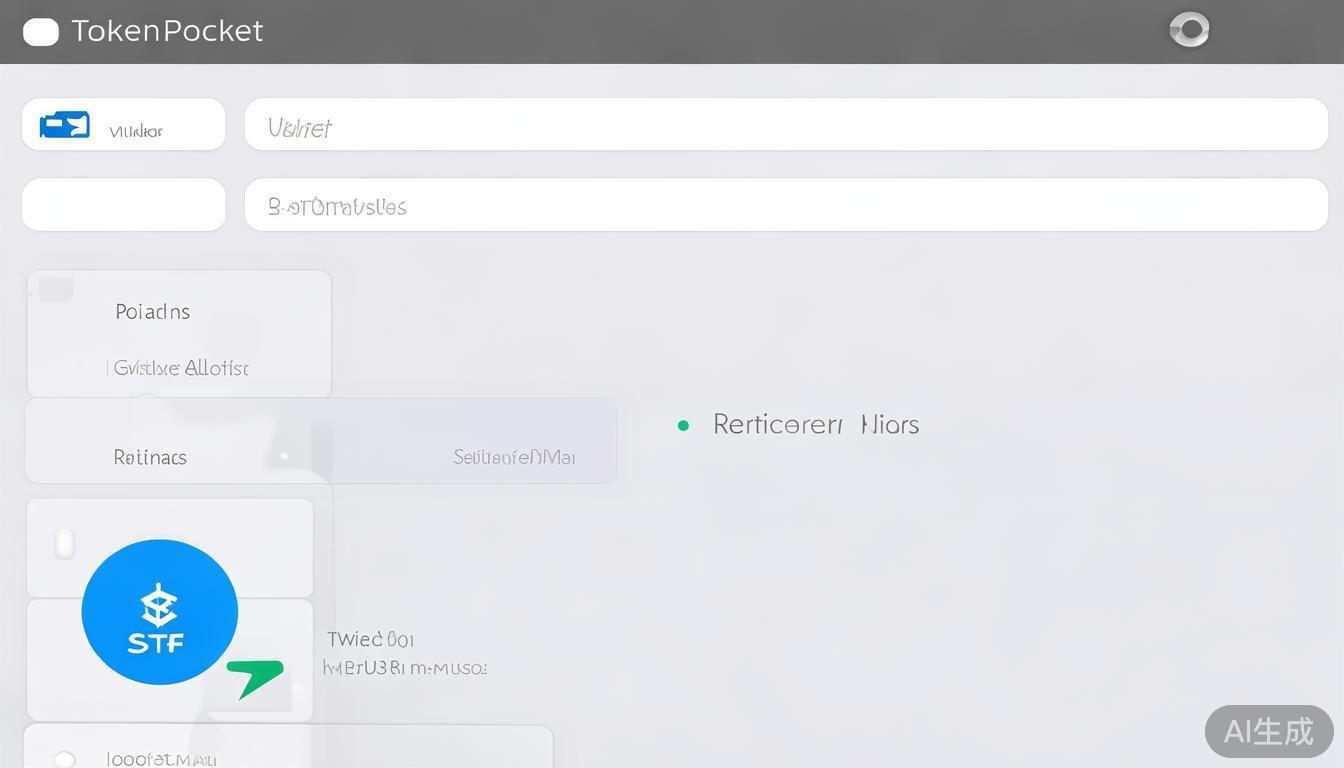Click the Rerticererr Hiors label
1344x768 pixels.
click(815, 425)
